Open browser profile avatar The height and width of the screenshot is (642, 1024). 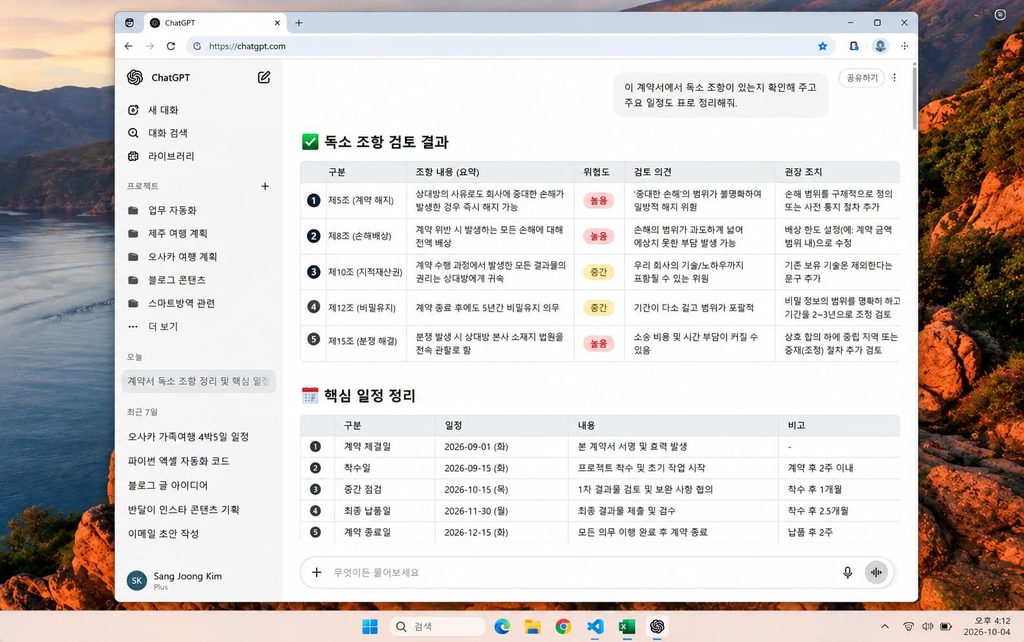coord(880,46)
